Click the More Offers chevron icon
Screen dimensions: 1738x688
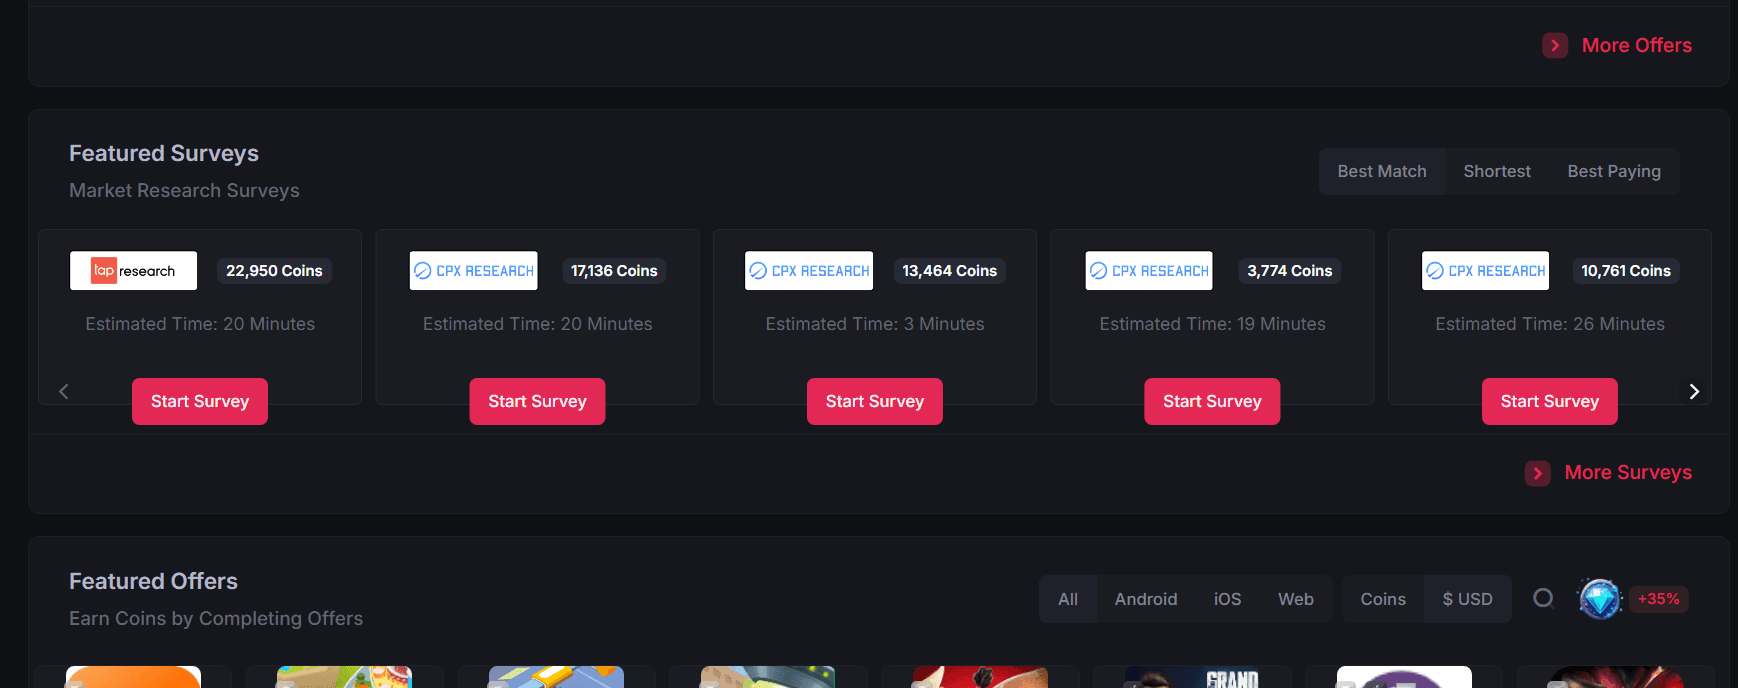pos(1555,46)
